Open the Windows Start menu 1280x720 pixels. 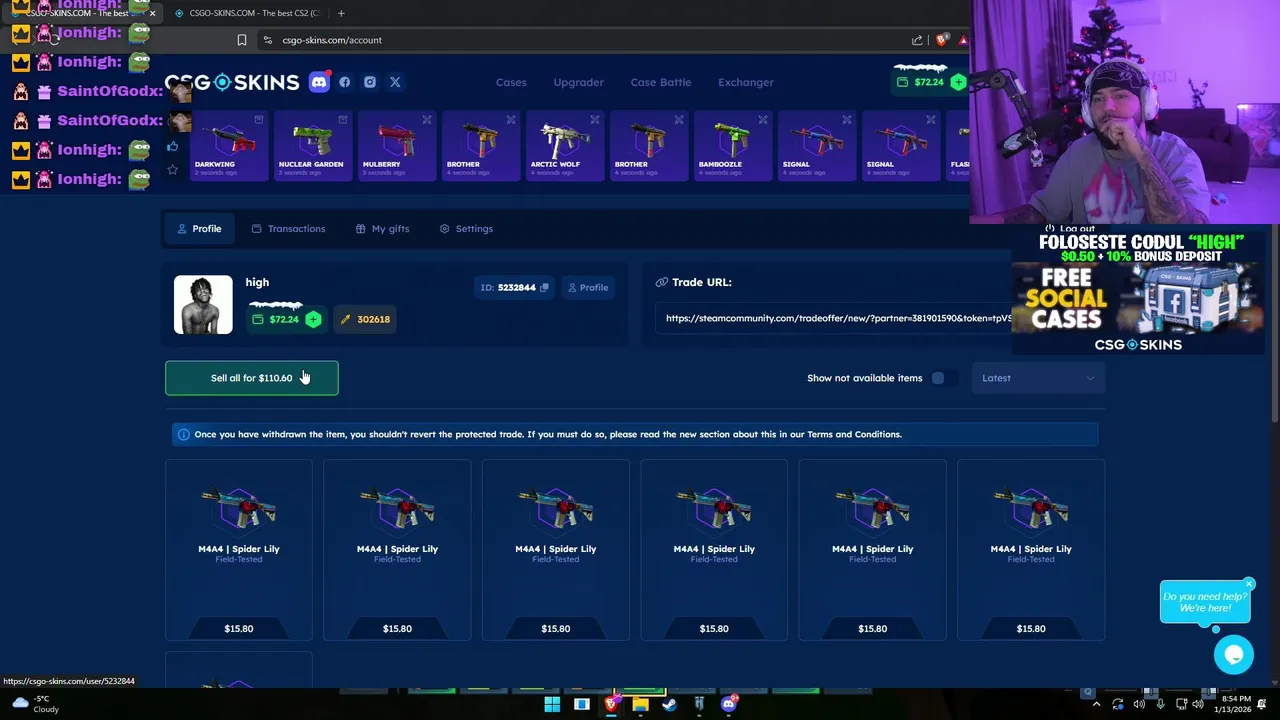click(552, 704)
